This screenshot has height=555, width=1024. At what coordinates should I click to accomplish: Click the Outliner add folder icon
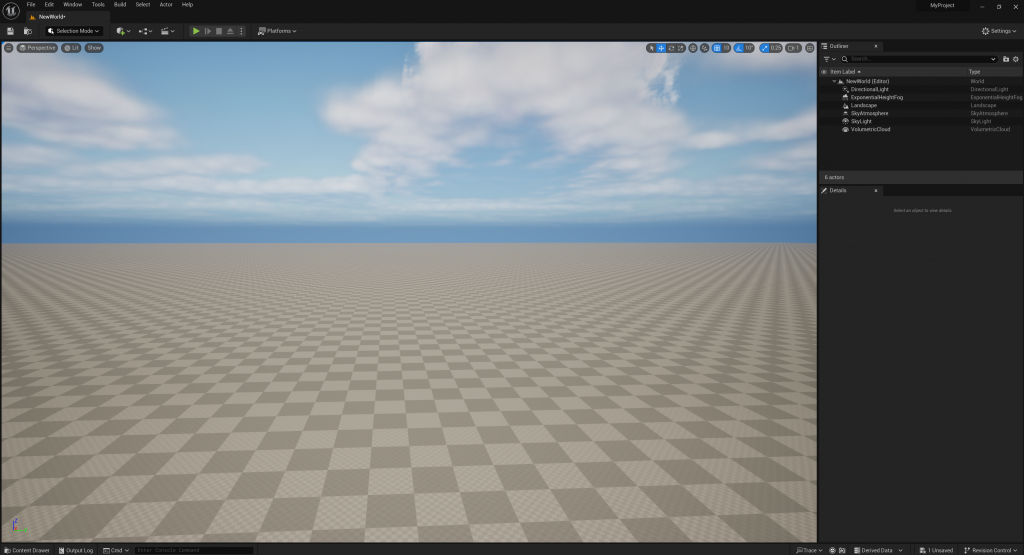pyautogui.click(x=1006, y=59)
